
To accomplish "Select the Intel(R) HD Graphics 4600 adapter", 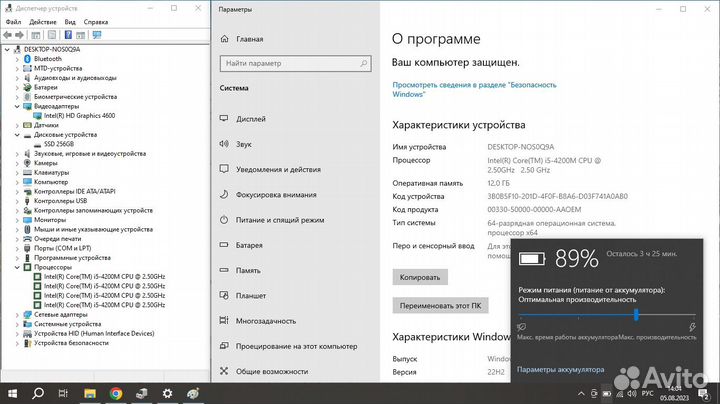I will point(79,116).
